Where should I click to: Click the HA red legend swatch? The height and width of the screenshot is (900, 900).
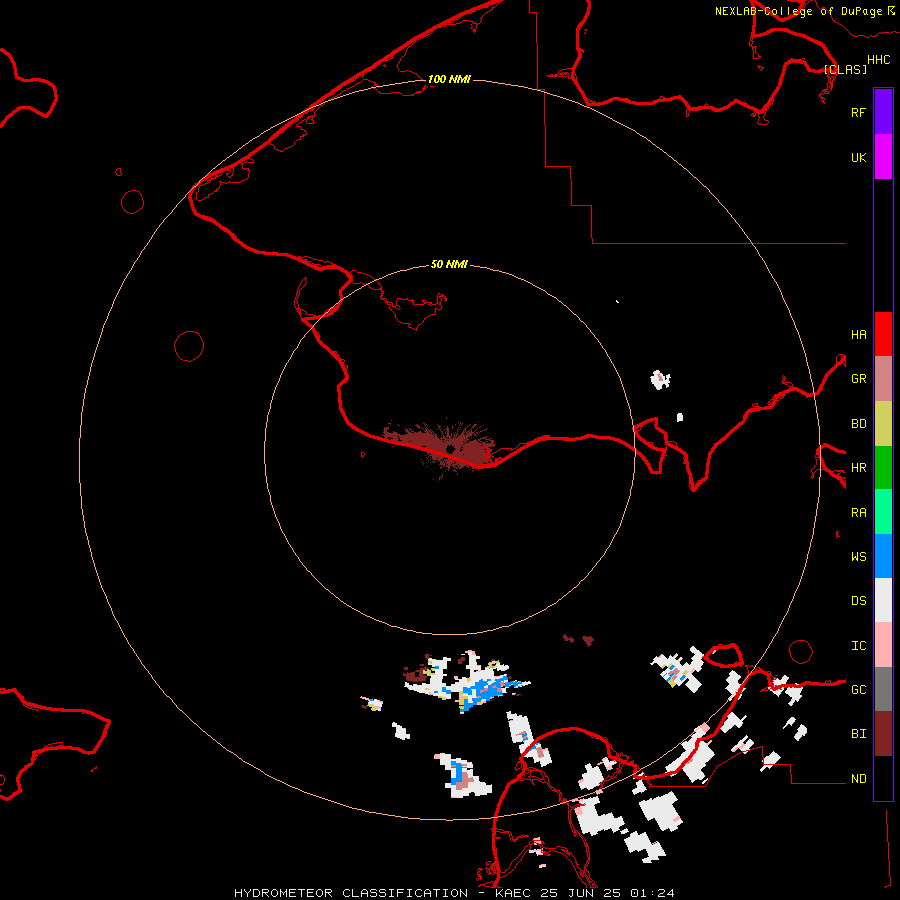(883, 334)
